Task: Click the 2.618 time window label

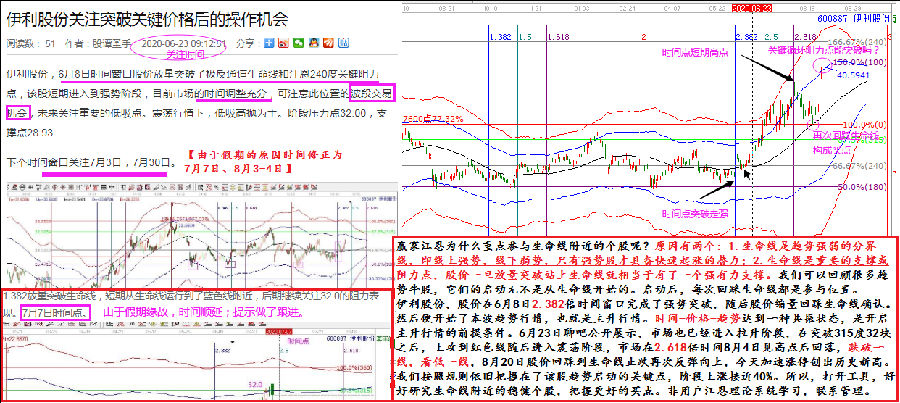Action: (x=806, y=36)
